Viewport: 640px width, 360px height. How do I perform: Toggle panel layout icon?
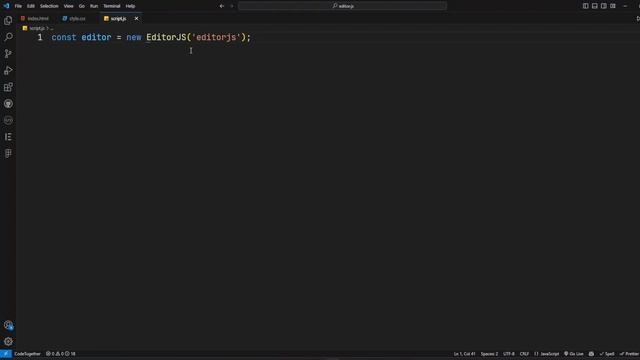594,6
